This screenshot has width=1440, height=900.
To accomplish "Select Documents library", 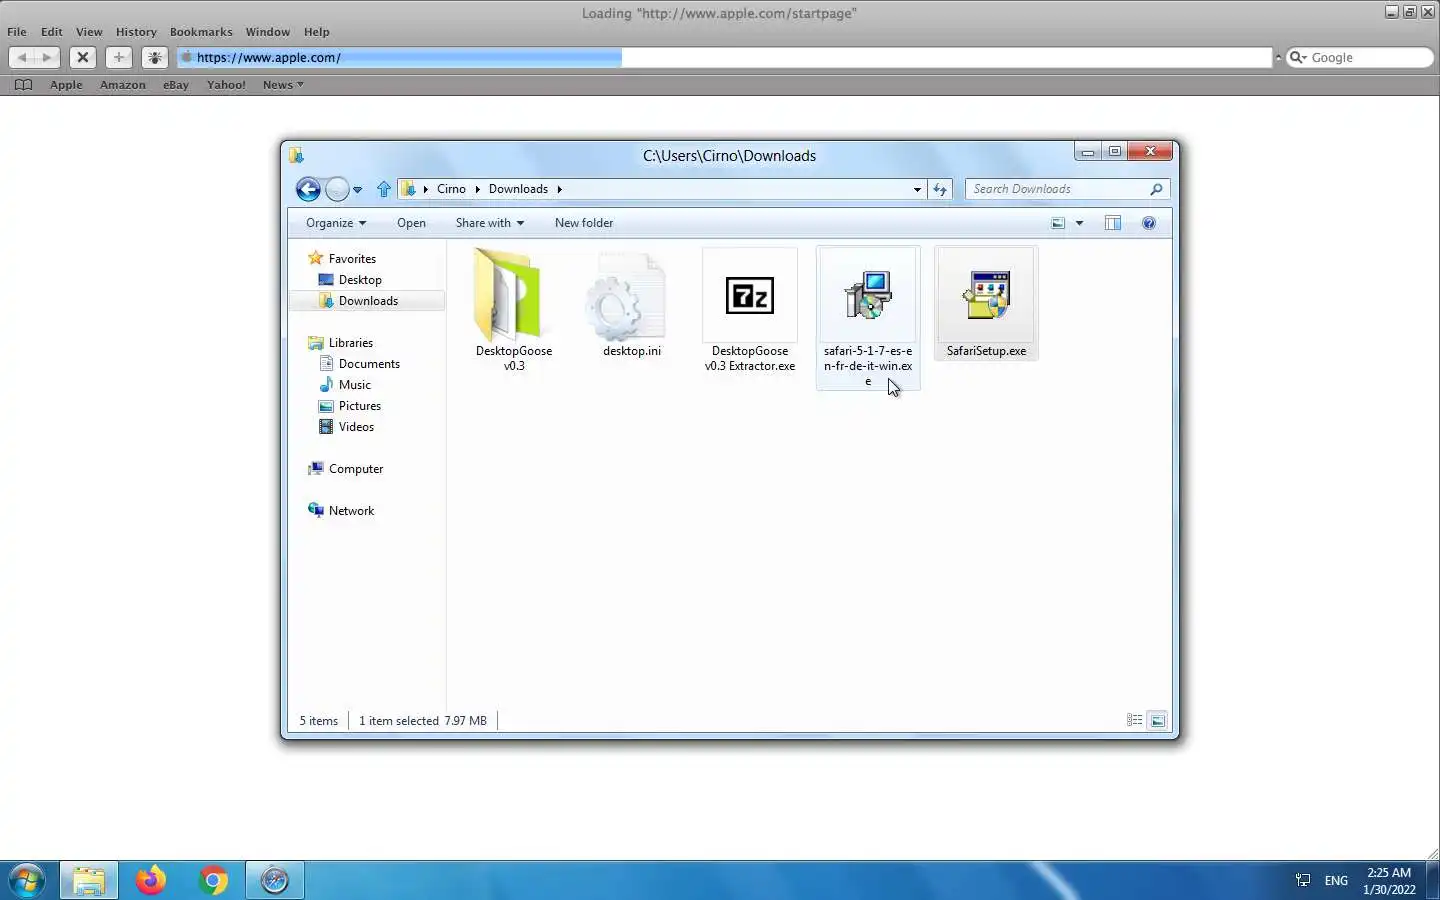I will tap(369, 364).
